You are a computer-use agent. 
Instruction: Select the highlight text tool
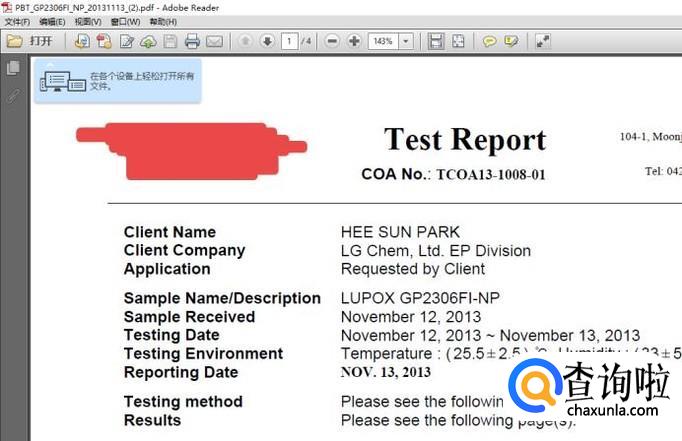(512, 41)
